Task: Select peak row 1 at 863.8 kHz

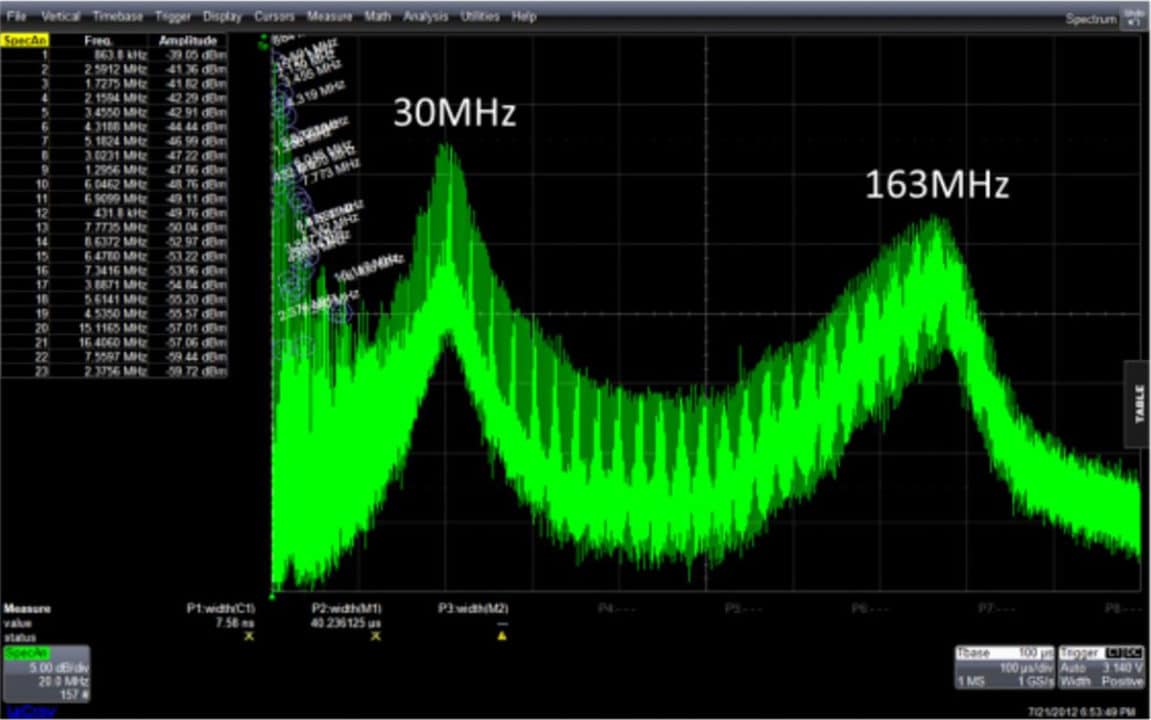Action: 115,55
